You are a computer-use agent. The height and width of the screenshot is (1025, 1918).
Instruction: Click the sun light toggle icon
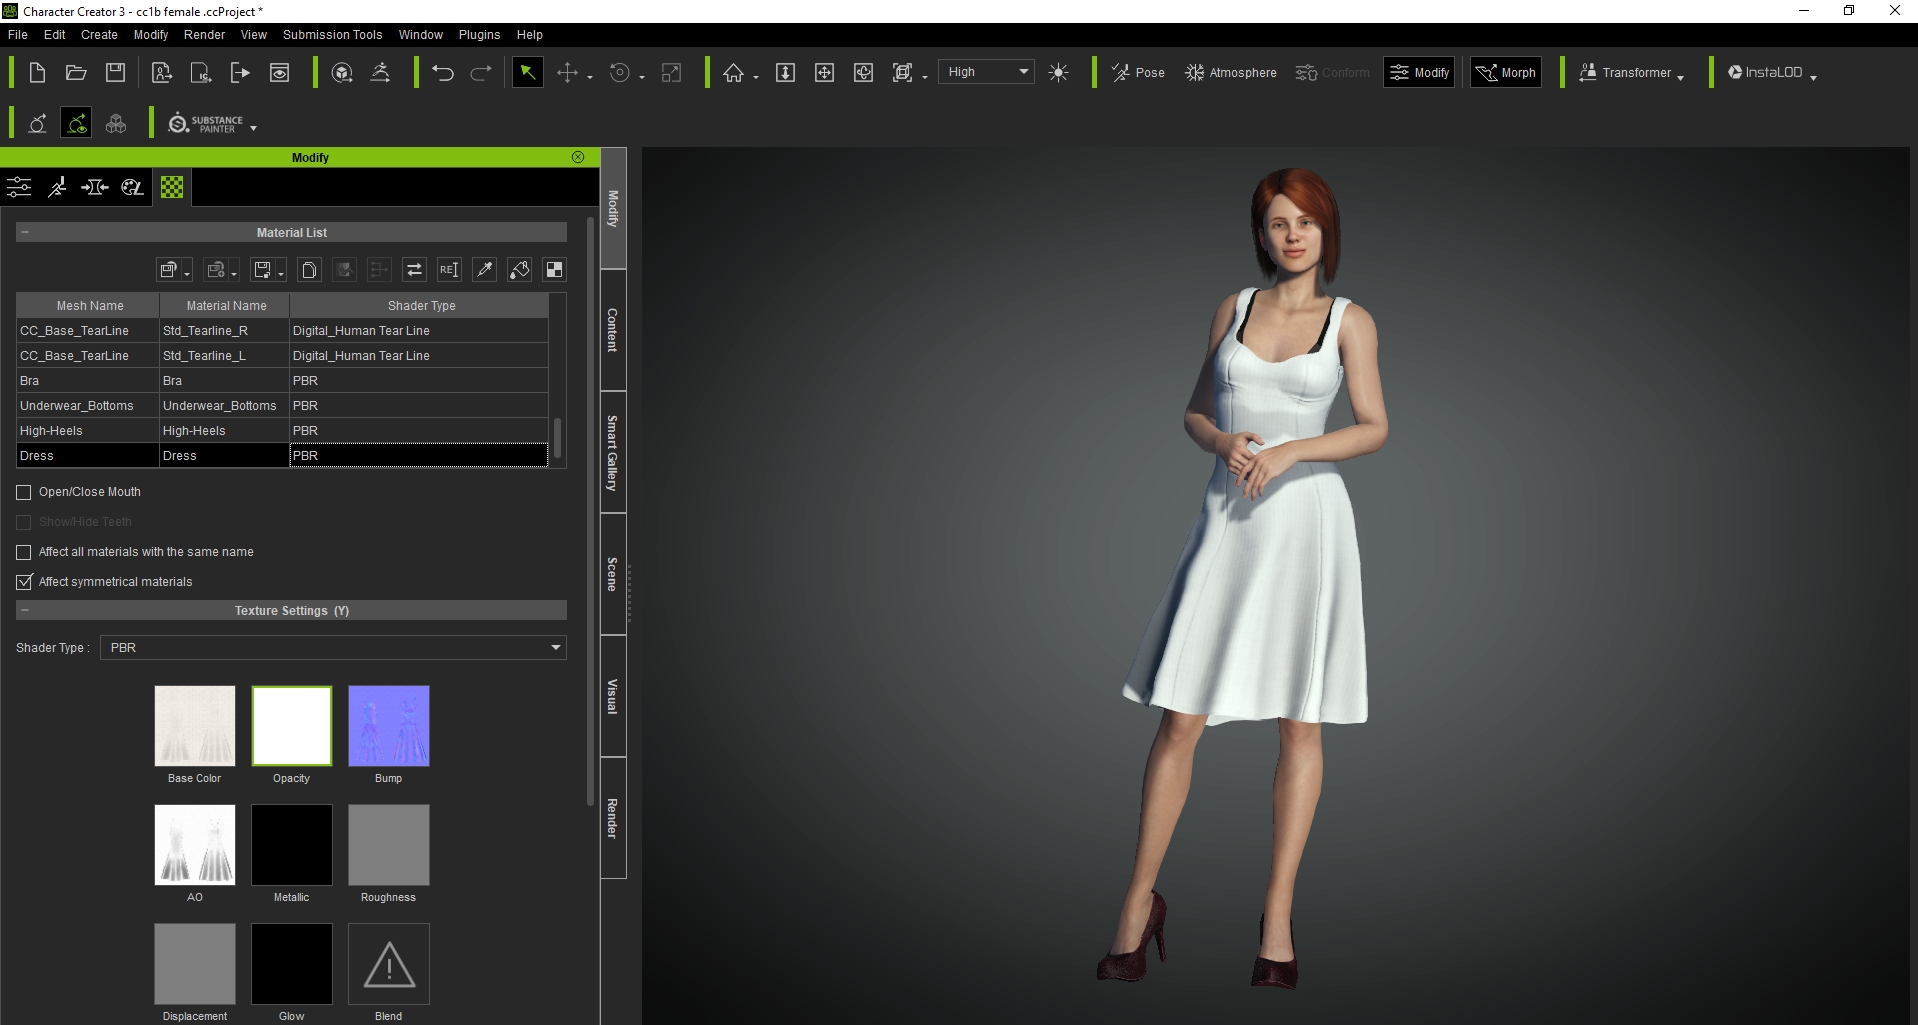tap(1059, 72)
